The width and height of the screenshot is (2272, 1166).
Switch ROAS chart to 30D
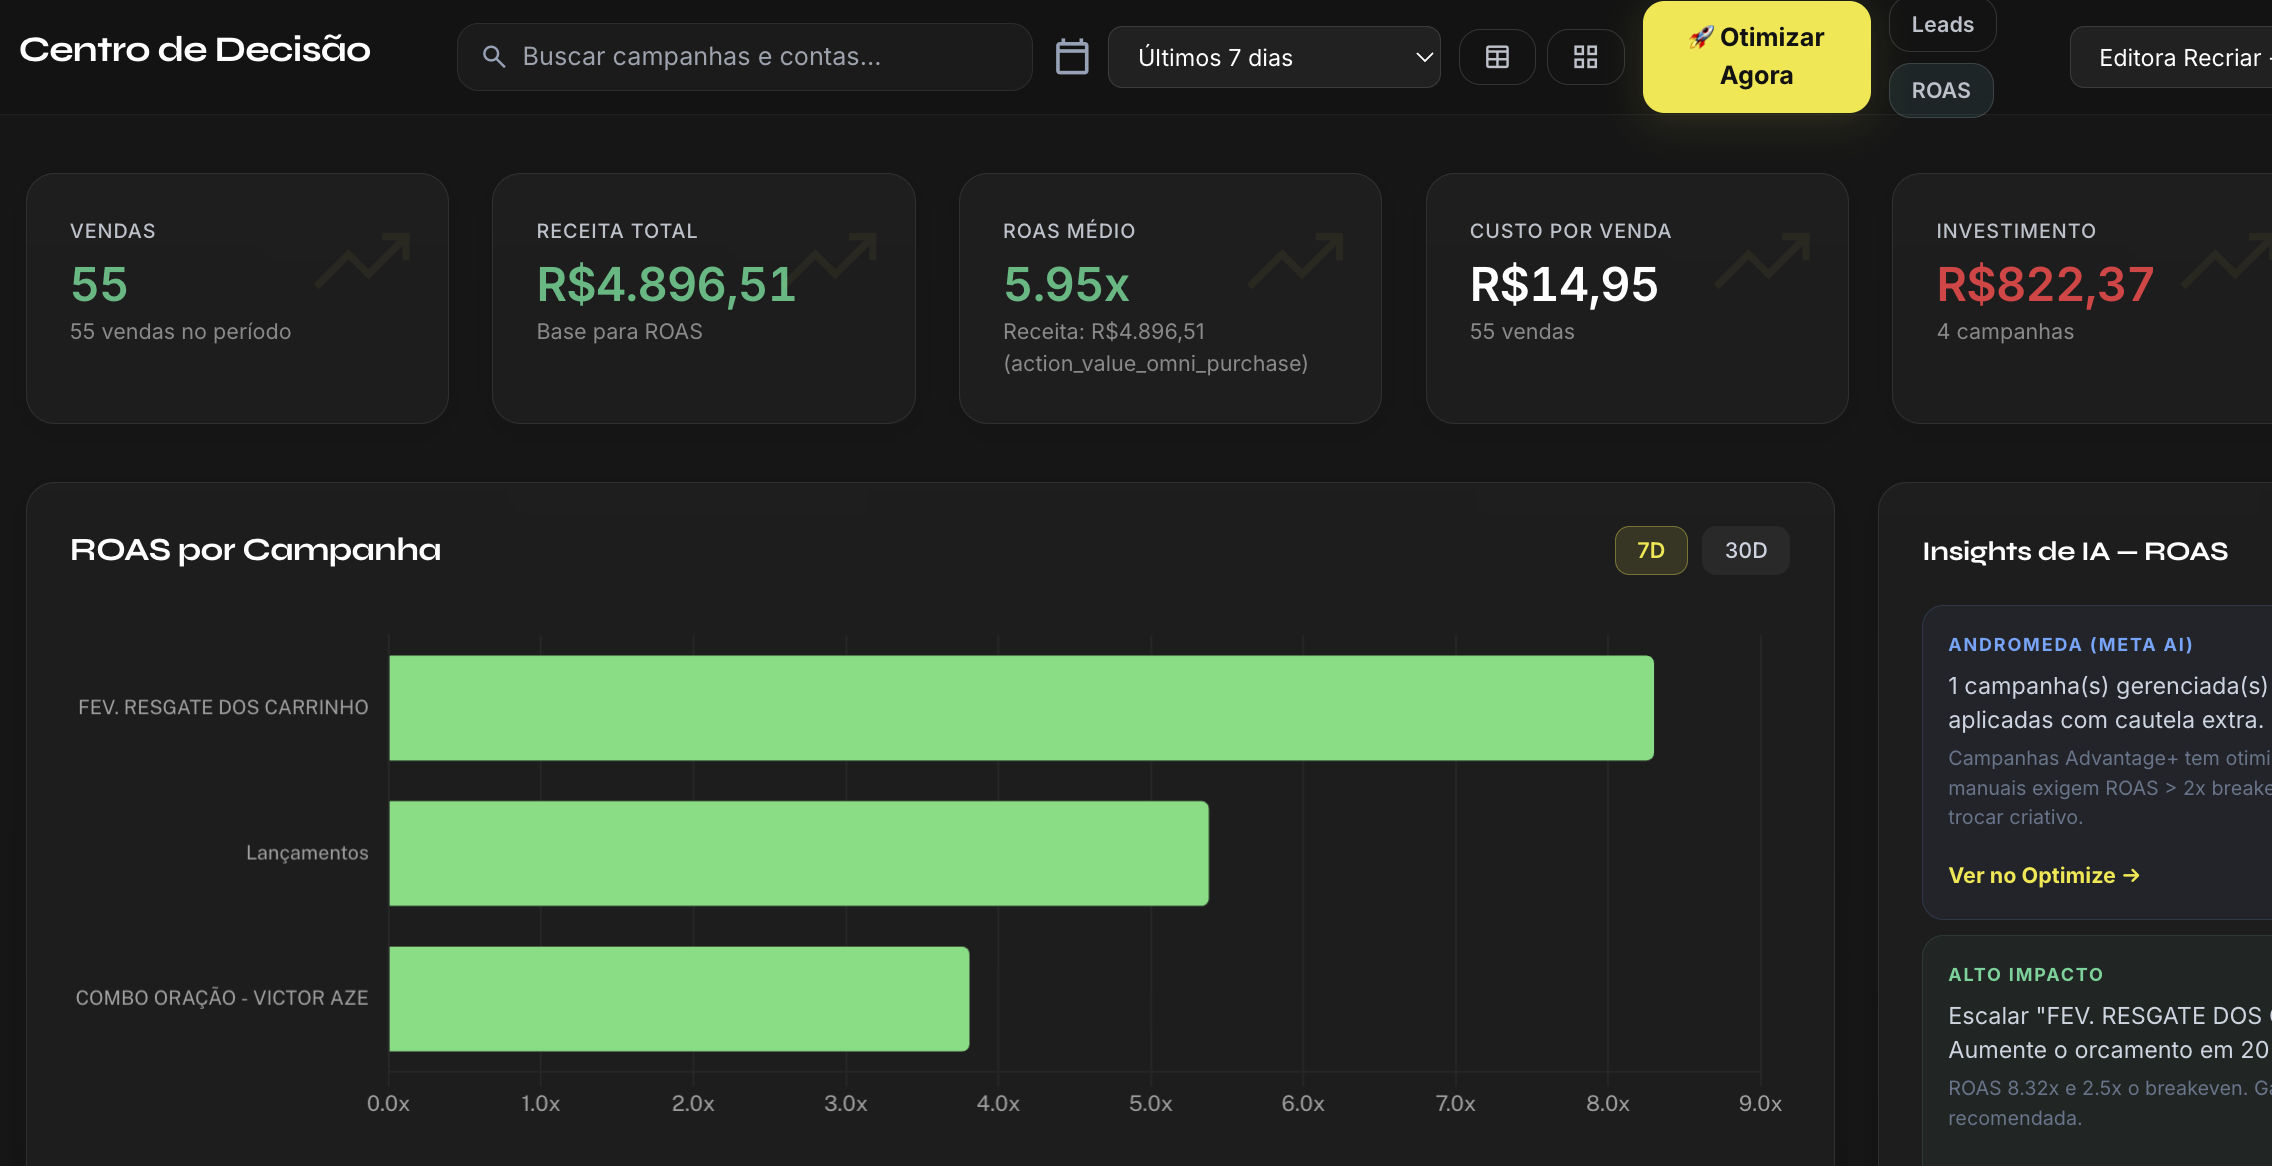(x=1745, y=550)
